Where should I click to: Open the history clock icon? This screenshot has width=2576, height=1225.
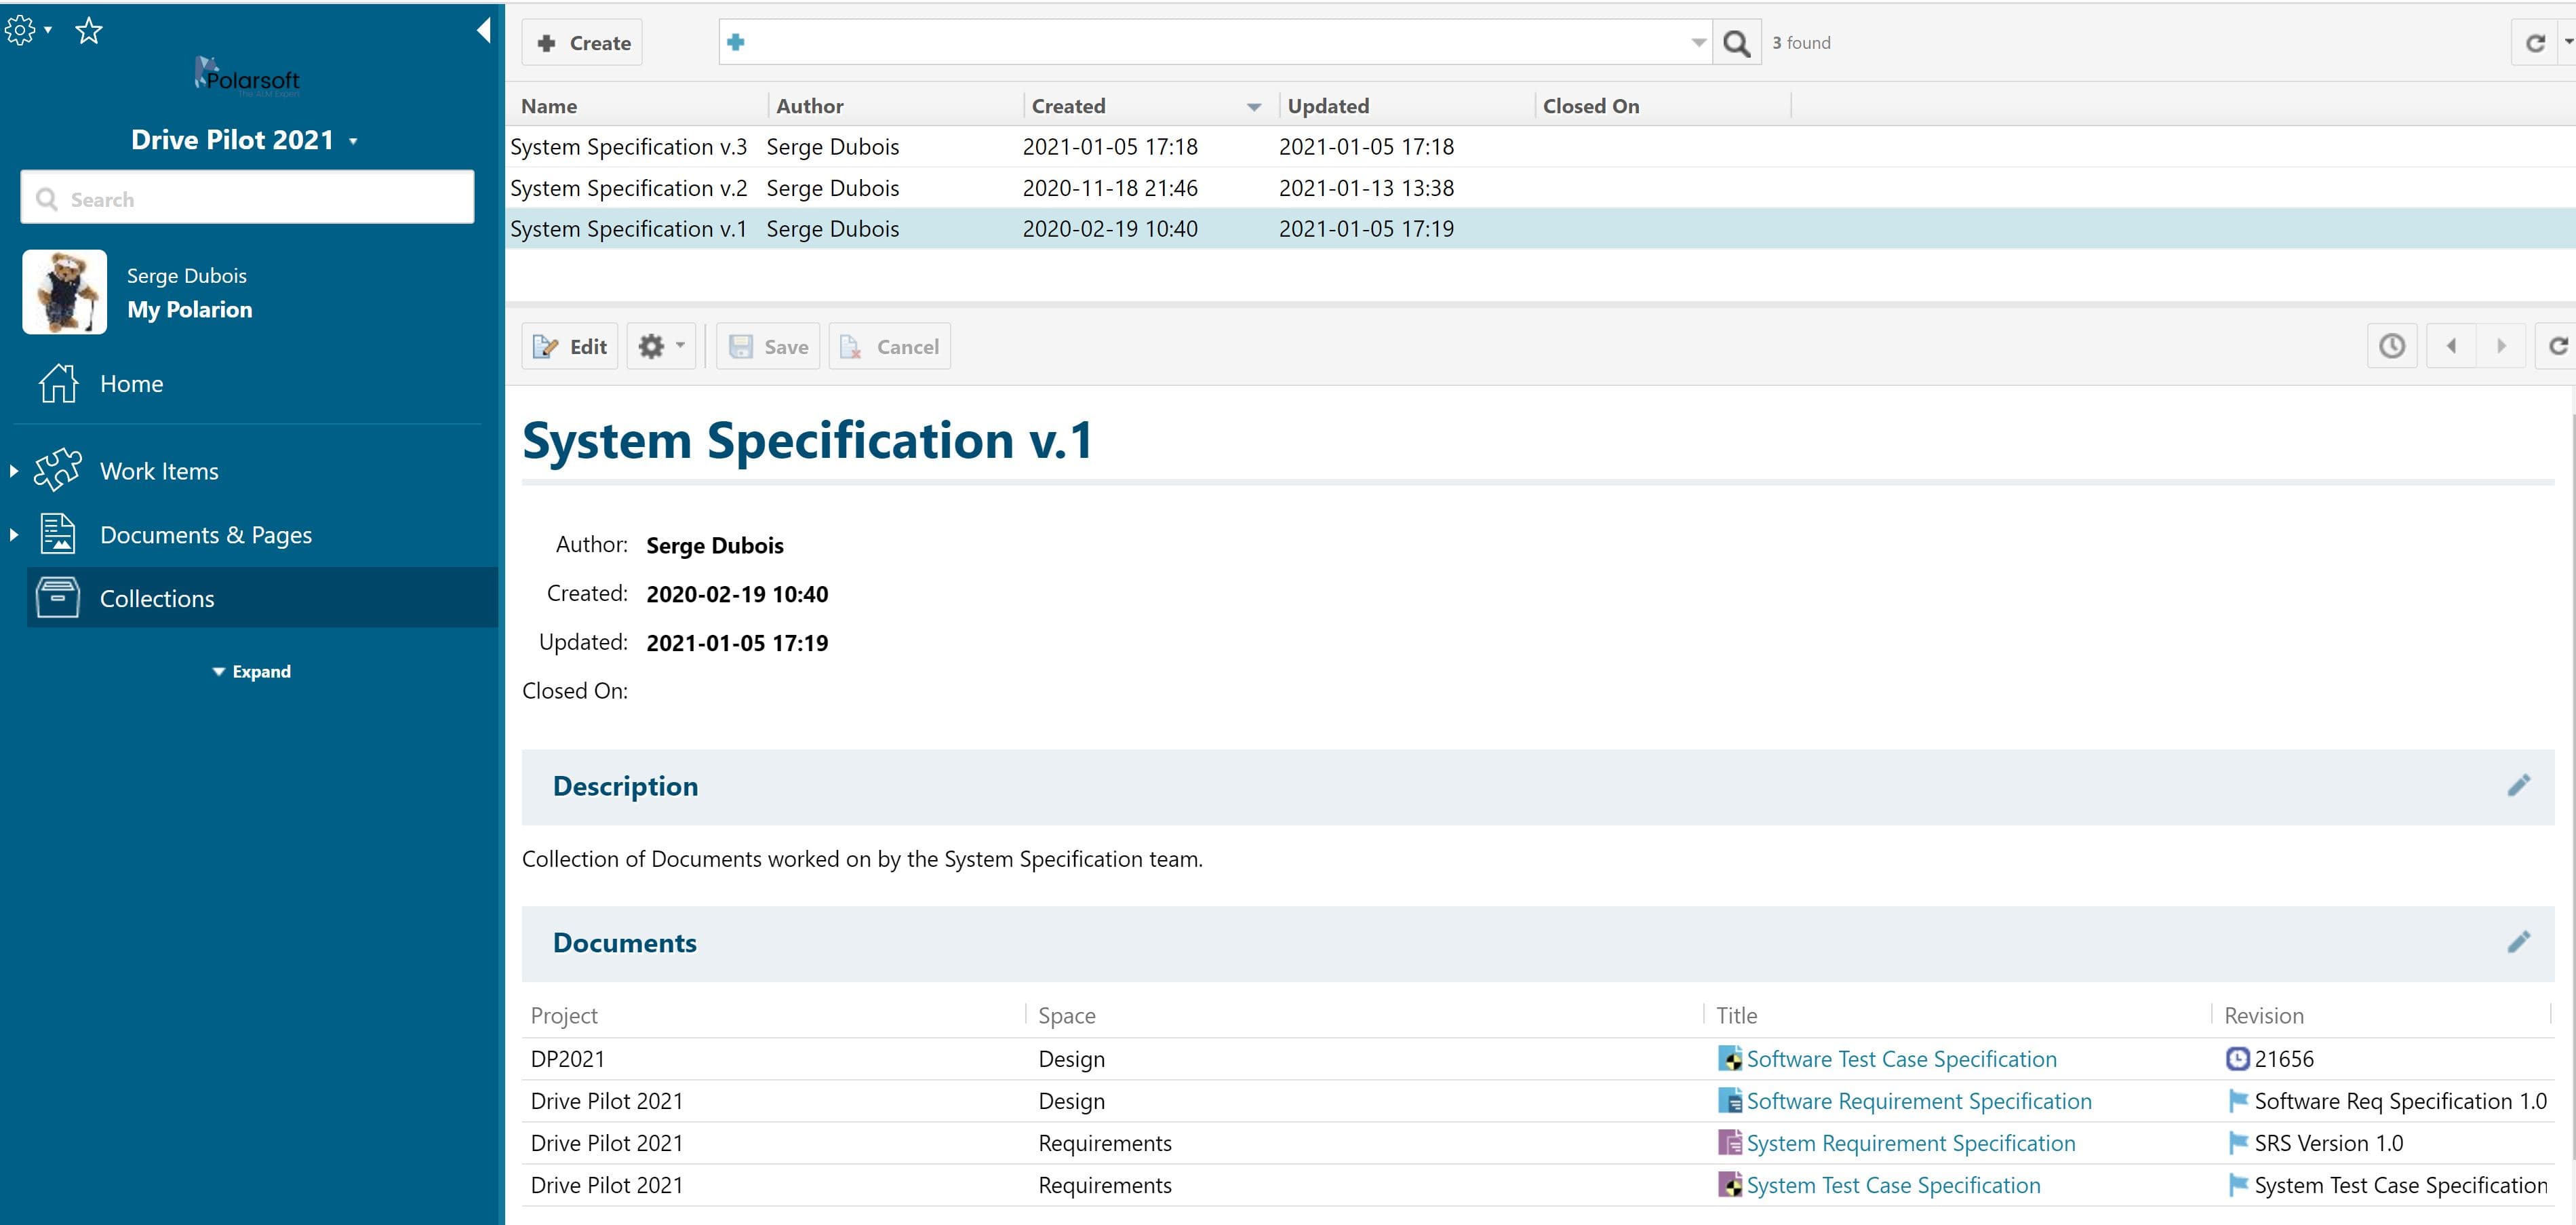pyautogui.click(x=2391, y=346)
